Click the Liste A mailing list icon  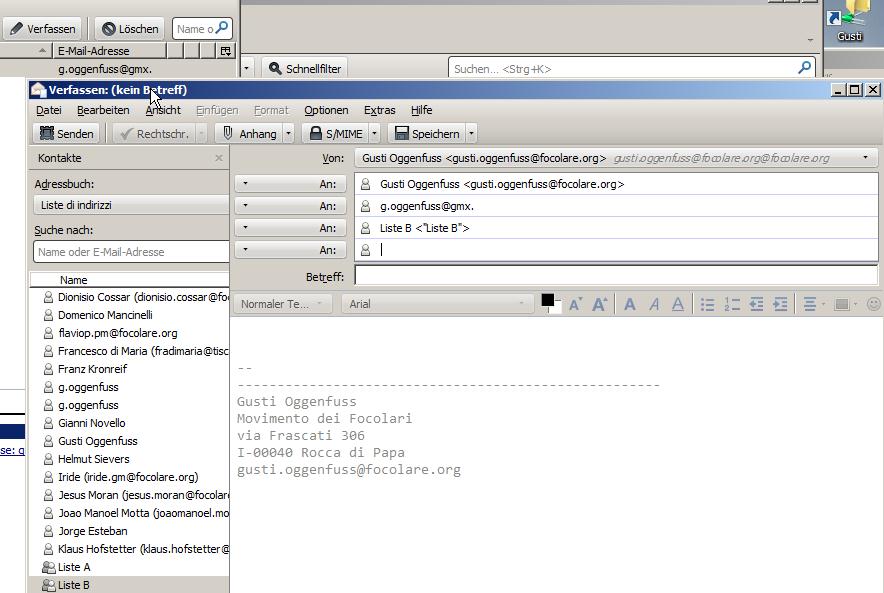[48, 567]
